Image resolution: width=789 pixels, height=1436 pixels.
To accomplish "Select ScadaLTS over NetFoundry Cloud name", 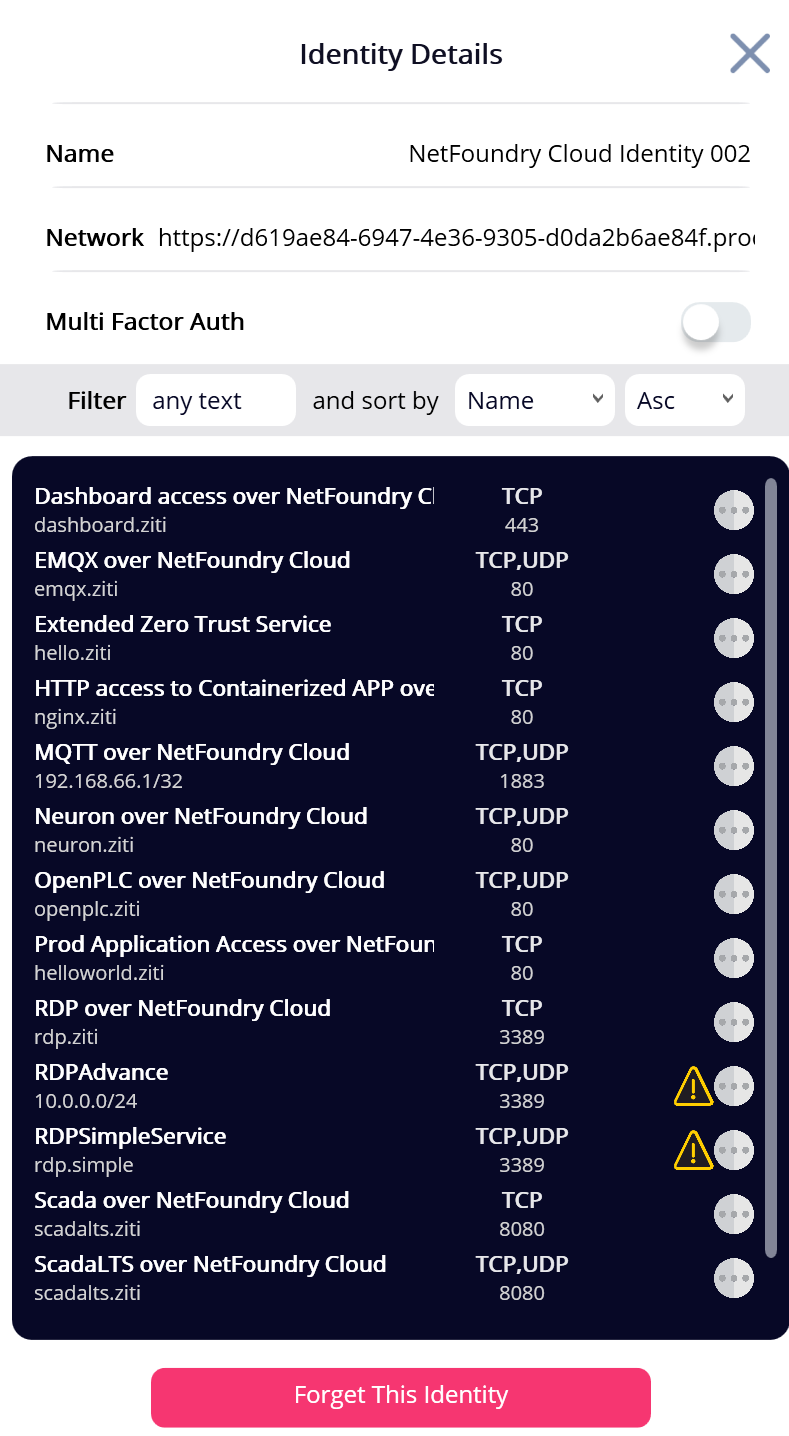I will [210, 1264].
